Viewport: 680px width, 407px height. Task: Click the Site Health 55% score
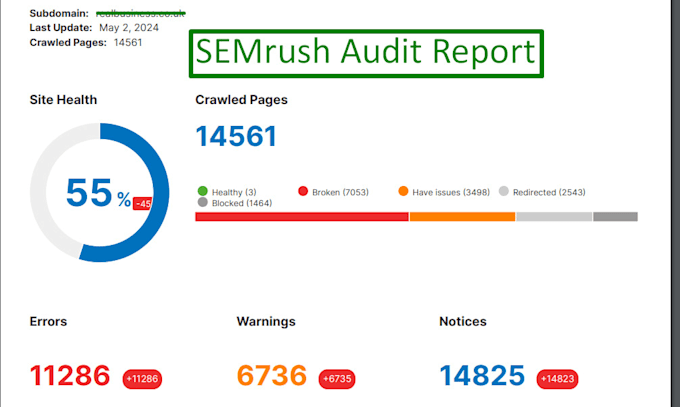tap(98, 193)
